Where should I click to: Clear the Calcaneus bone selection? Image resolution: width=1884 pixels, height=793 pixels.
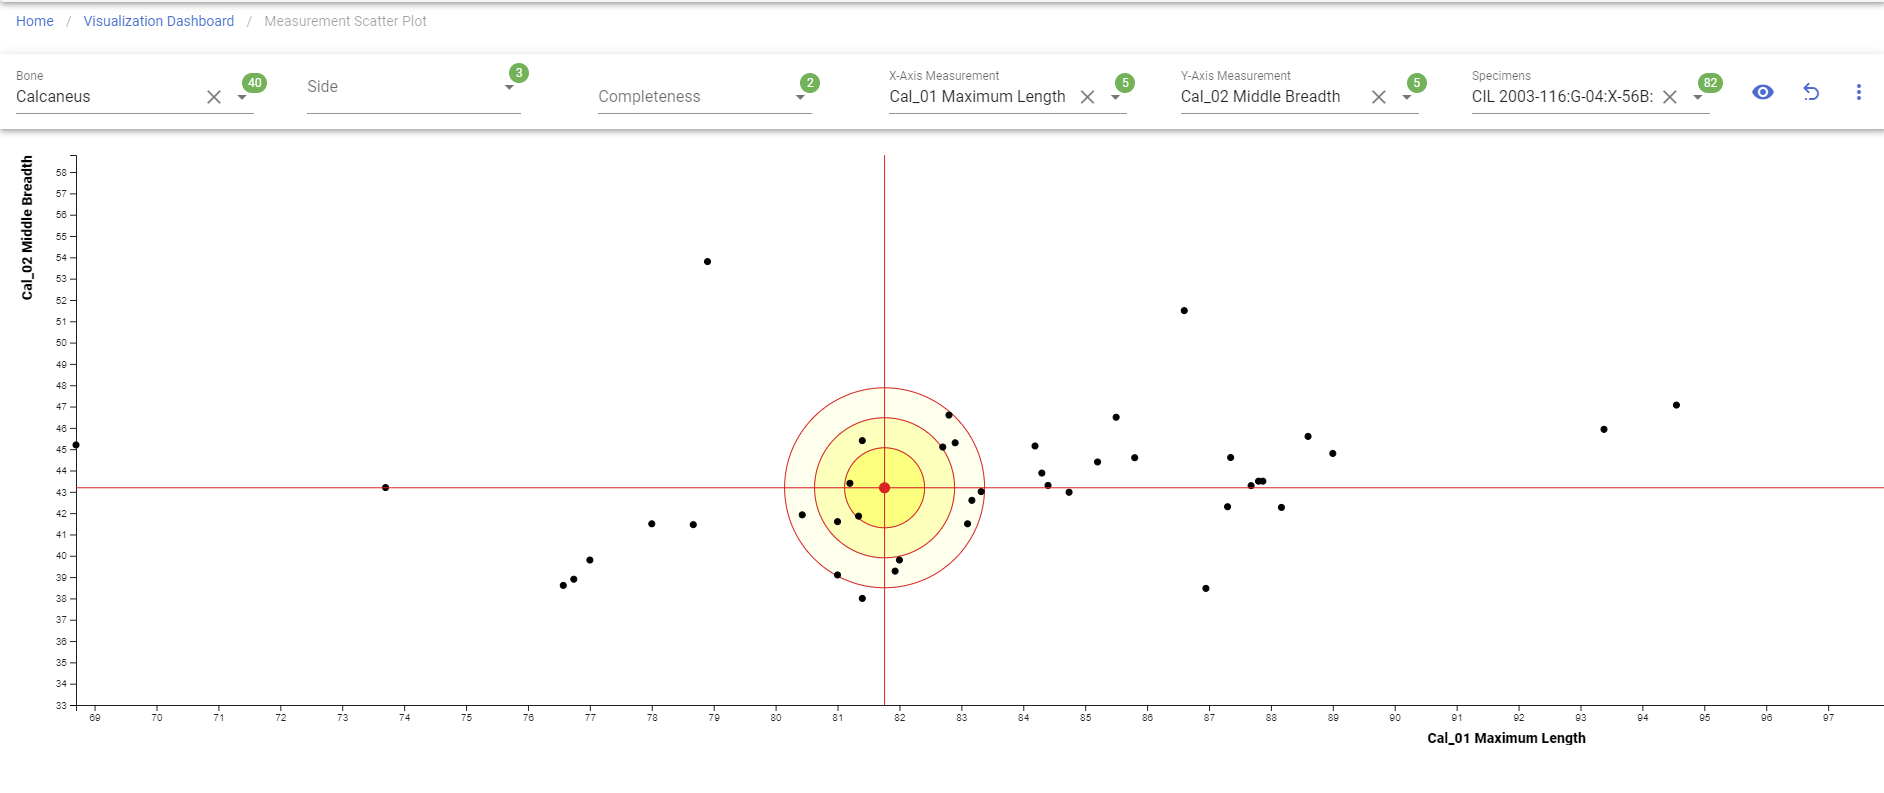pyautogui.click(x=214, y=97)
